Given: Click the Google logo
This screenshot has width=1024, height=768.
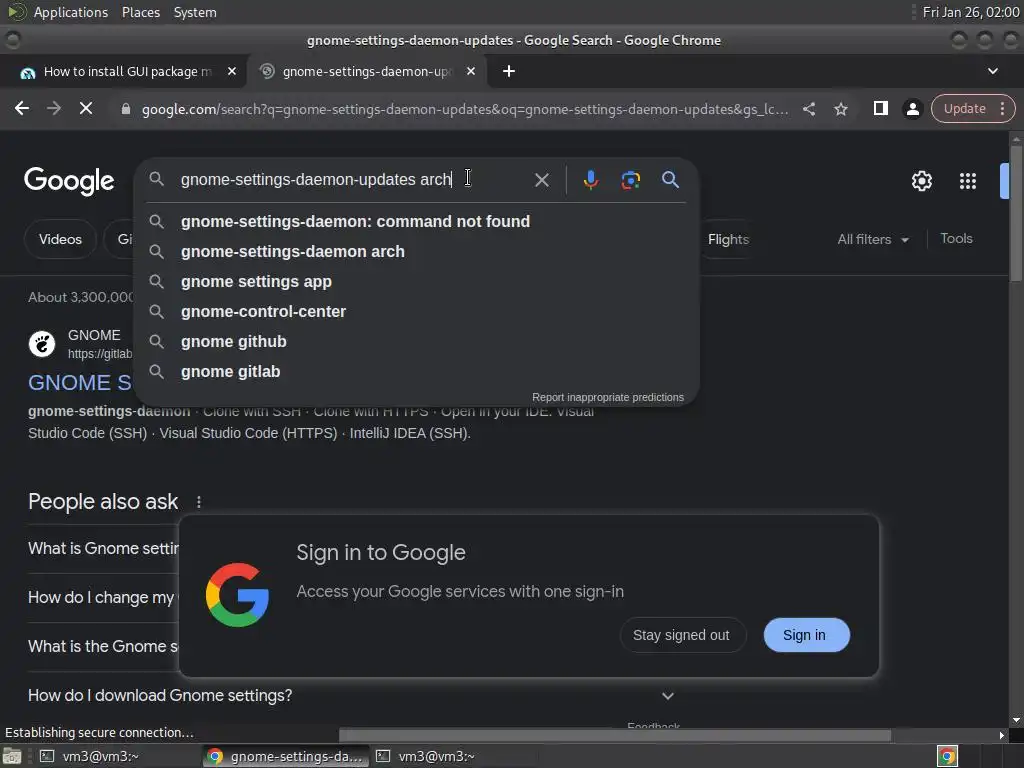Looking at the screenshot, I should [x=69, y=181].
